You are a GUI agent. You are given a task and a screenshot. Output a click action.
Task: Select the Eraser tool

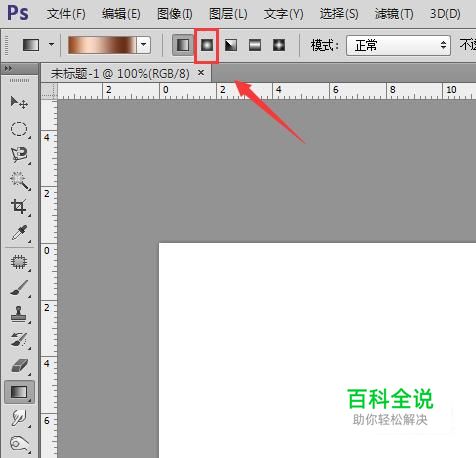(19, 366)
